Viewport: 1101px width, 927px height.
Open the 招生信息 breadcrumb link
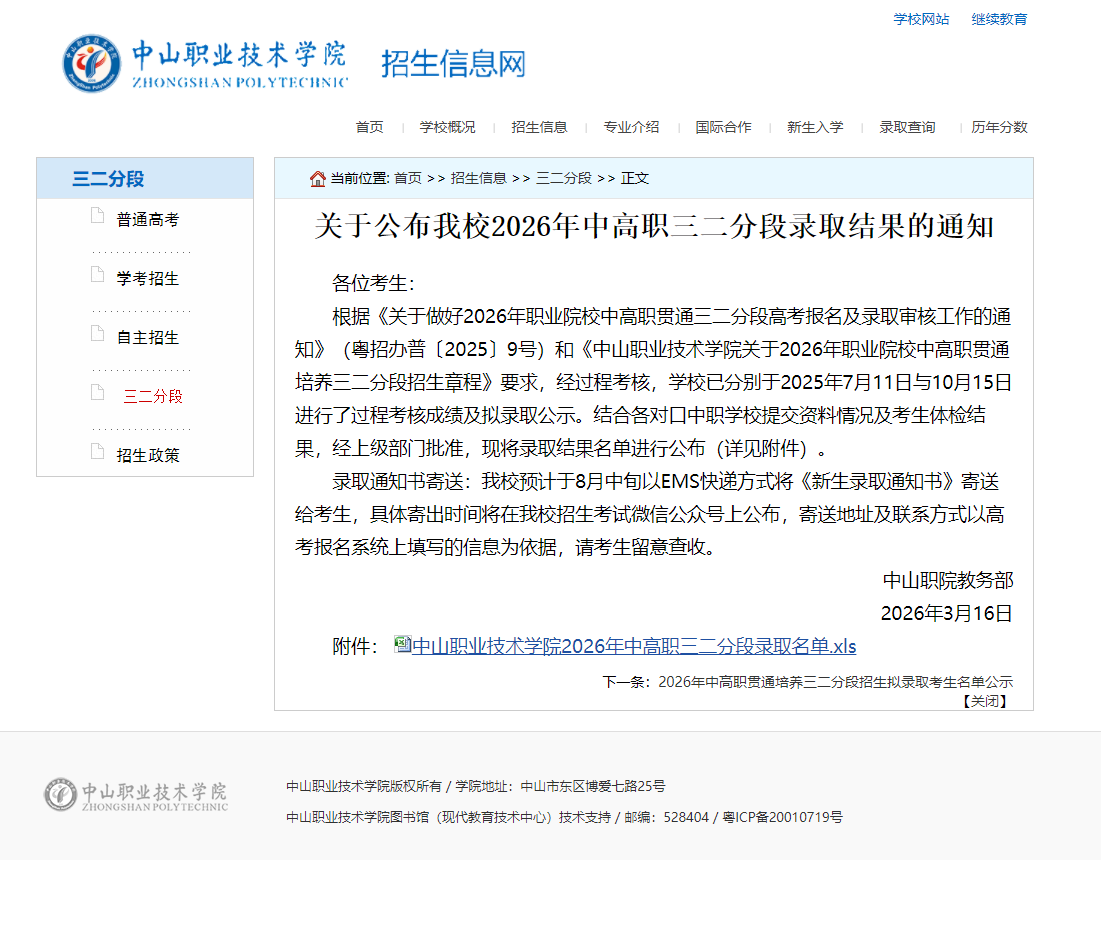click(x=478, y=177)
